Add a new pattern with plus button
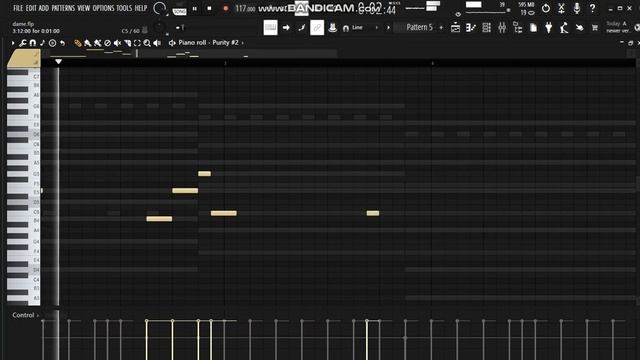The image size is (640, 360). (441, 28)
